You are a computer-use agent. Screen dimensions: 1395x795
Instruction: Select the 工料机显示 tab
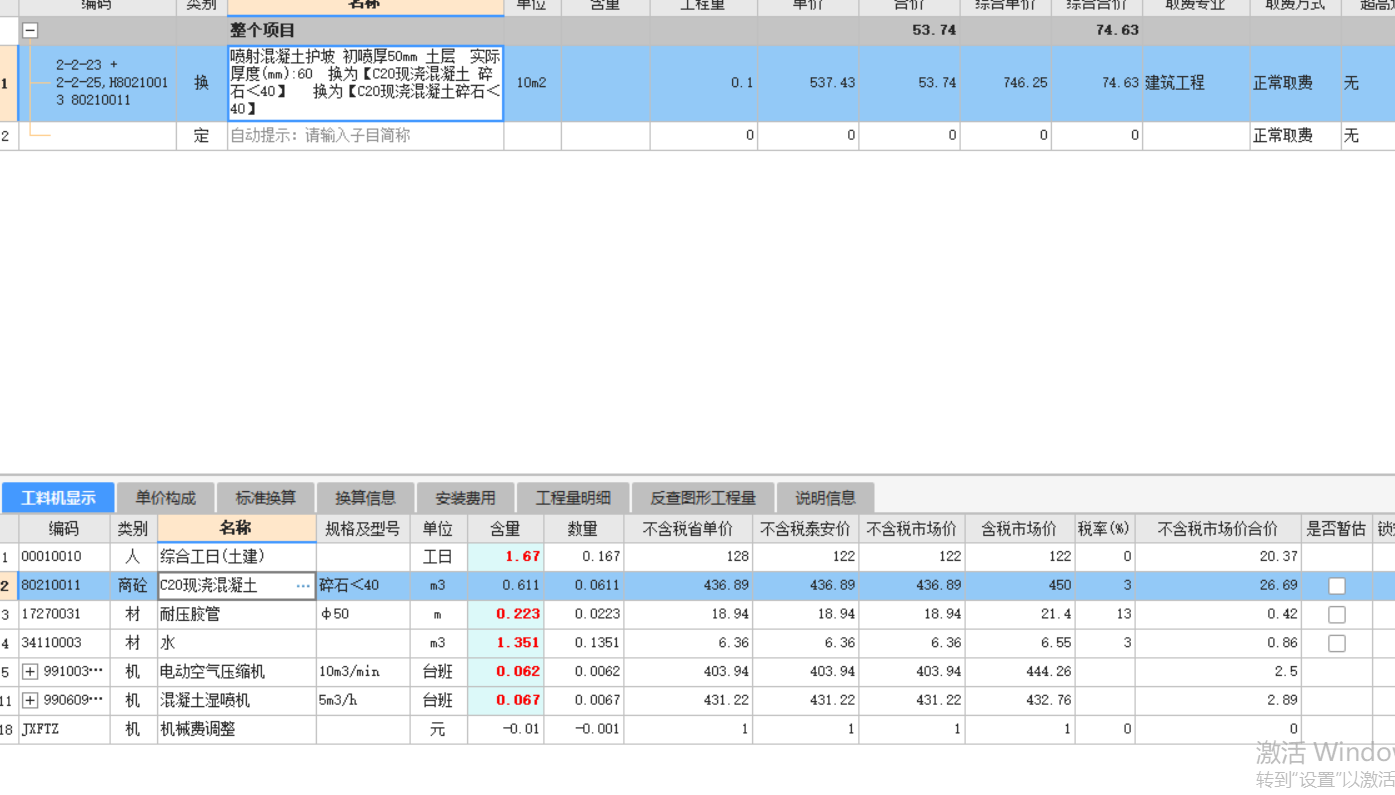(x=58, y=498)
